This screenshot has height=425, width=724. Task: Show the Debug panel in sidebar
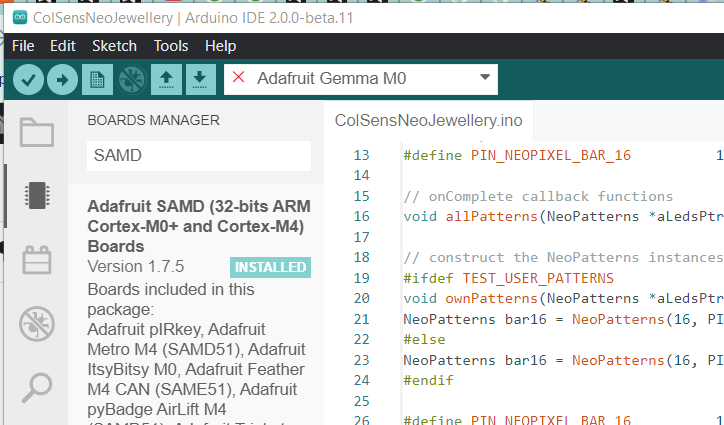(37, 323)
